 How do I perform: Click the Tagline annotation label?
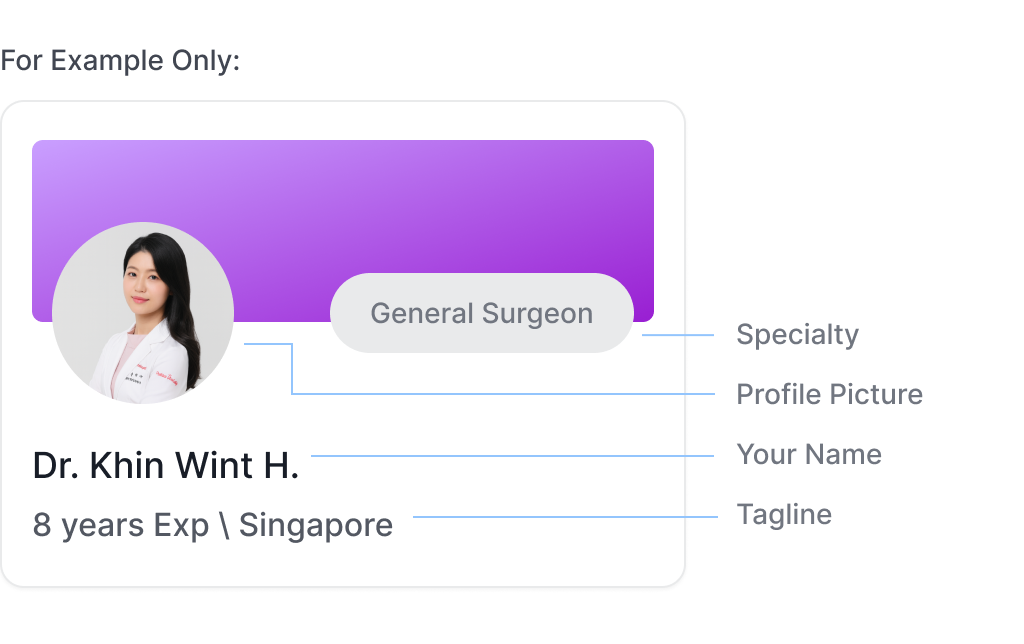click(784, 514)
